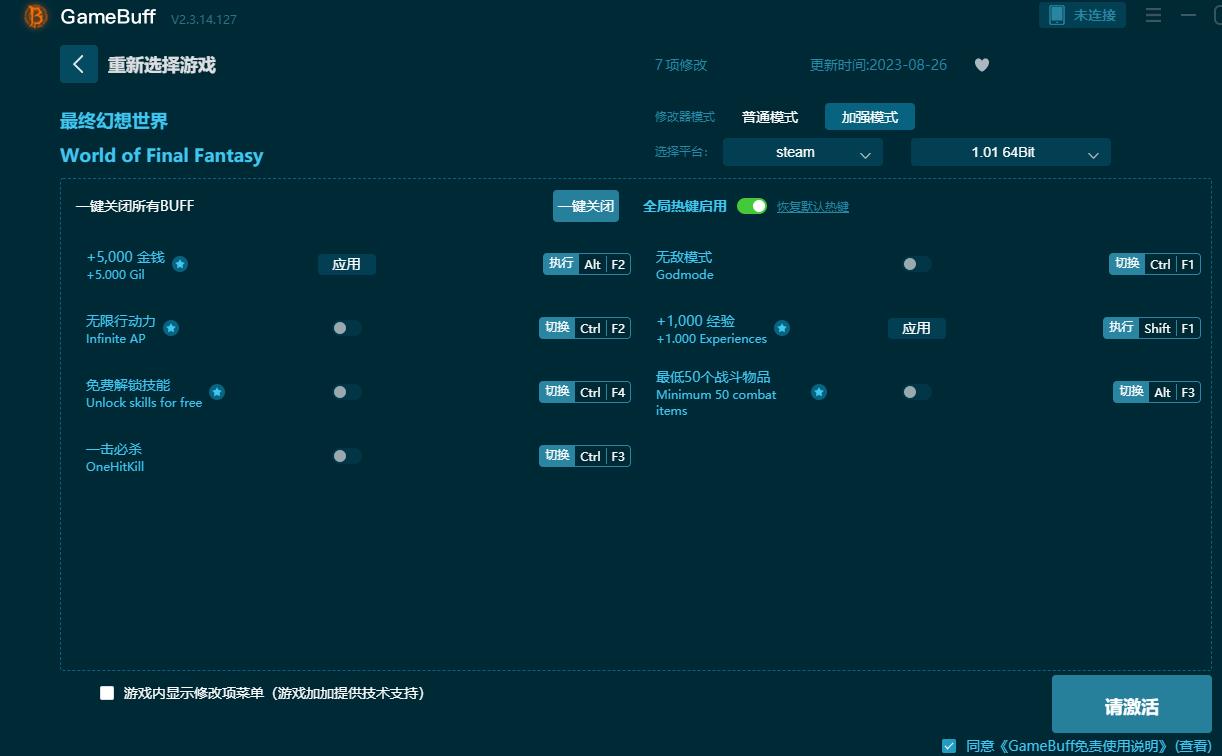
Task: Switch to 普通模式
Action: click(770, 116)
